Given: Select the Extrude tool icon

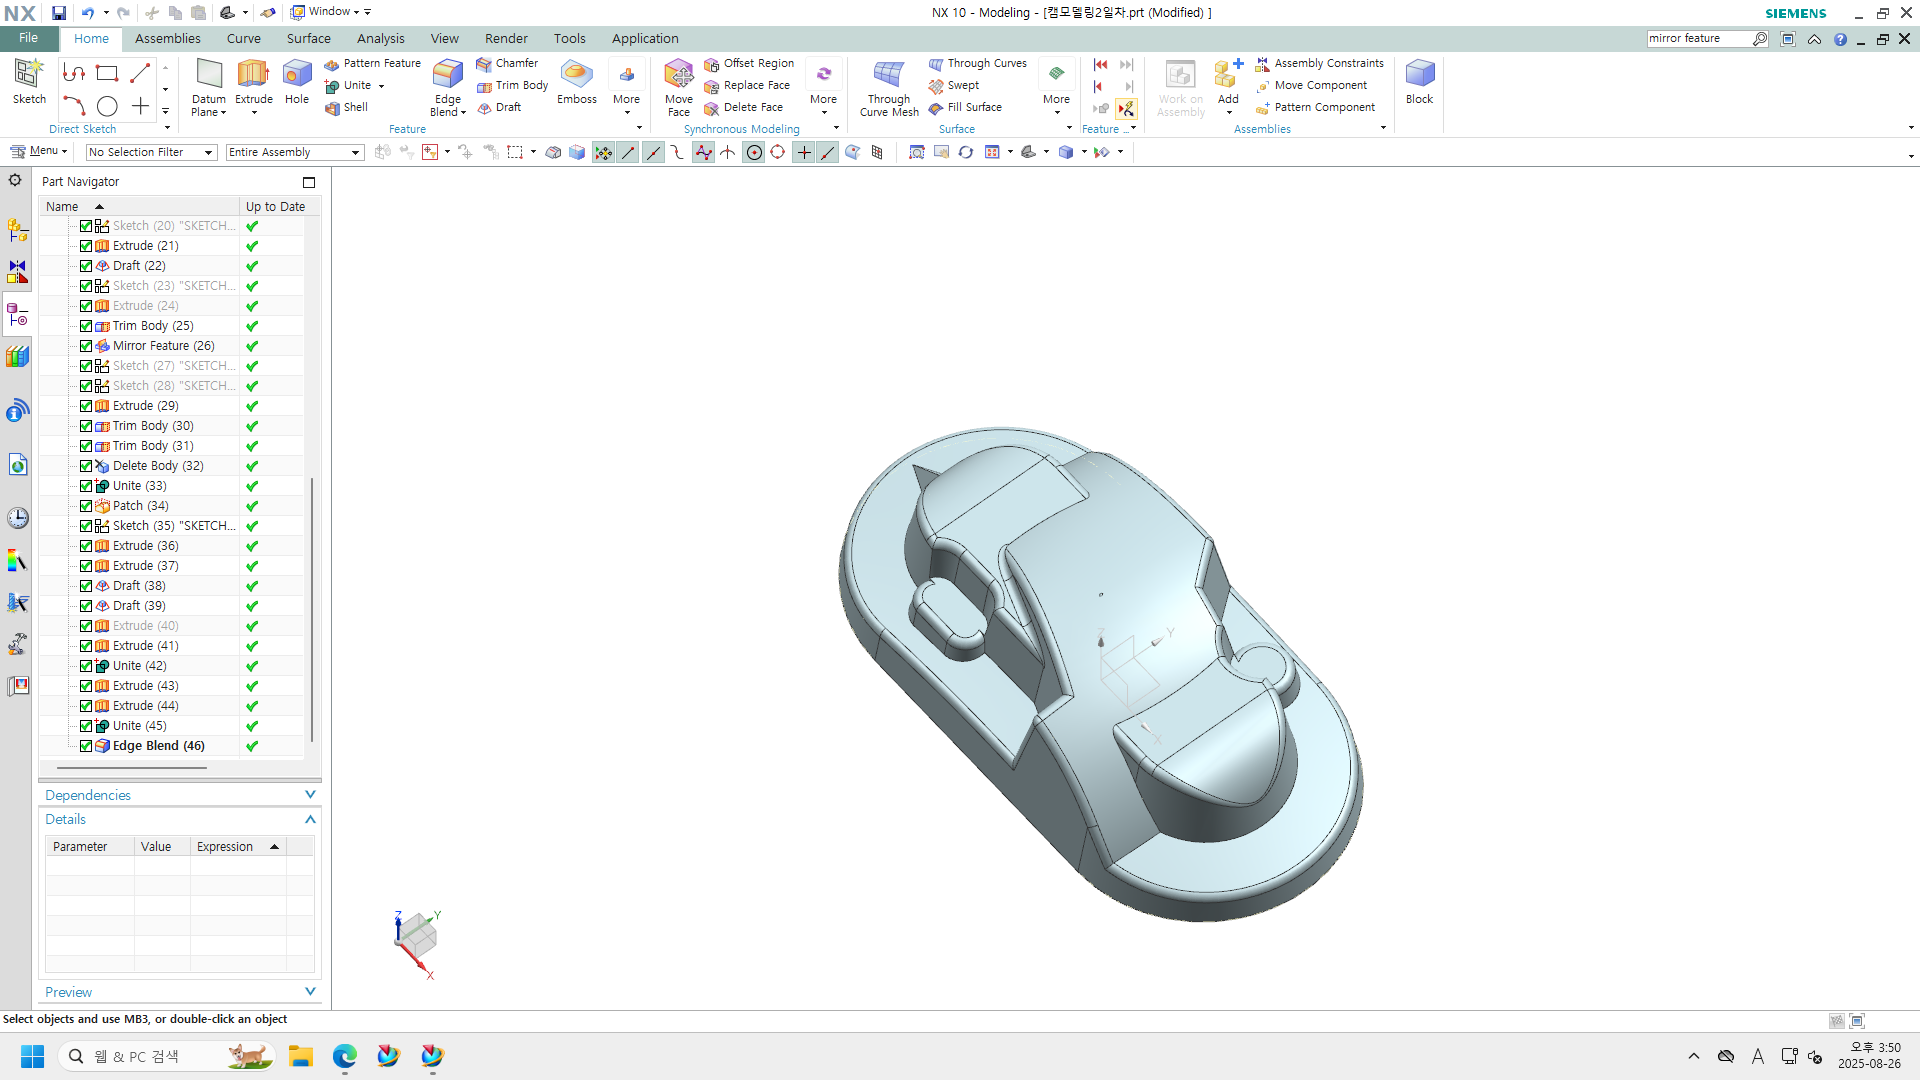Looking at the screenshot, I should click(253, 75).
